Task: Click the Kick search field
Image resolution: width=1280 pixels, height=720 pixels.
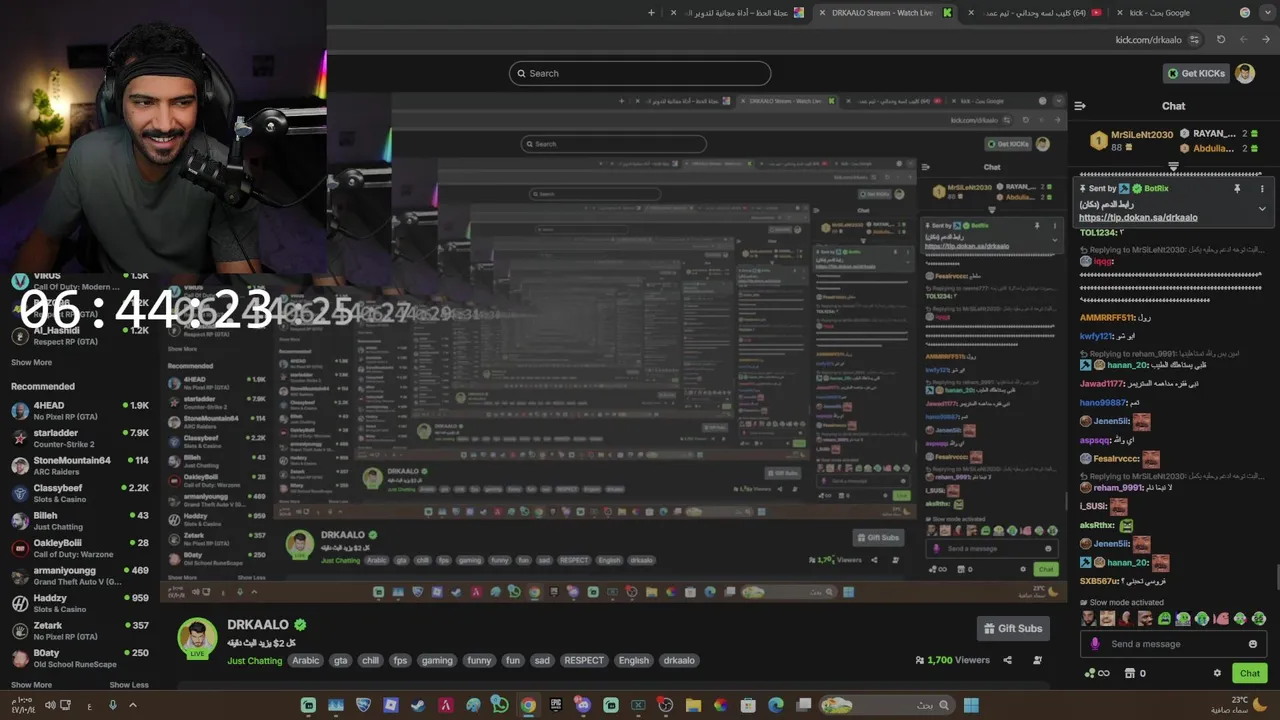Action: coord(640,73)
